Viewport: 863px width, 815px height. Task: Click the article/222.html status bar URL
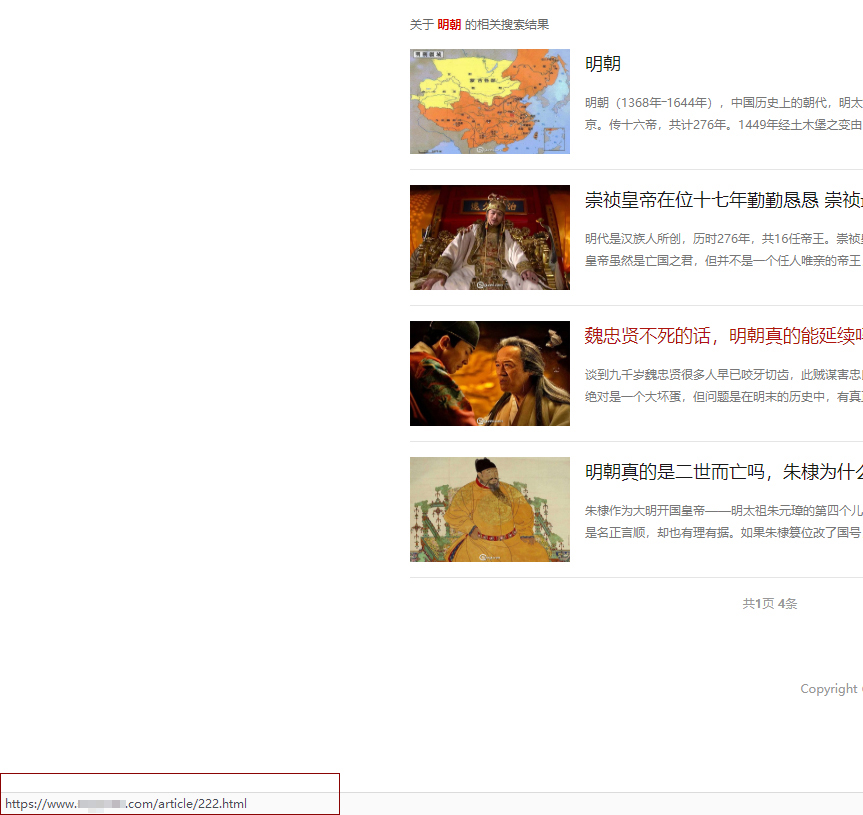click(126, 803)
